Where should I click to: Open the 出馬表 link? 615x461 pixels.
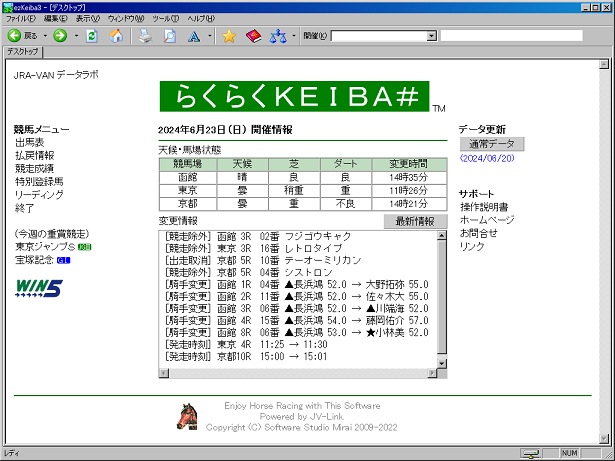[x=29, y=142]
